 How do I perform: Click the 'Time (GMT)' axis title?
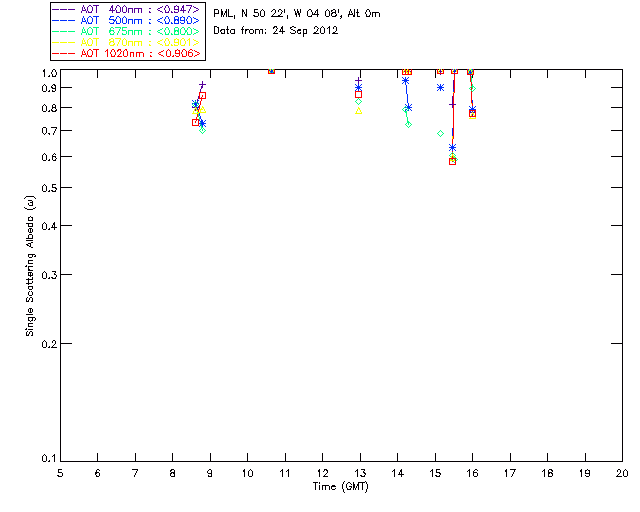click(341, 486)
